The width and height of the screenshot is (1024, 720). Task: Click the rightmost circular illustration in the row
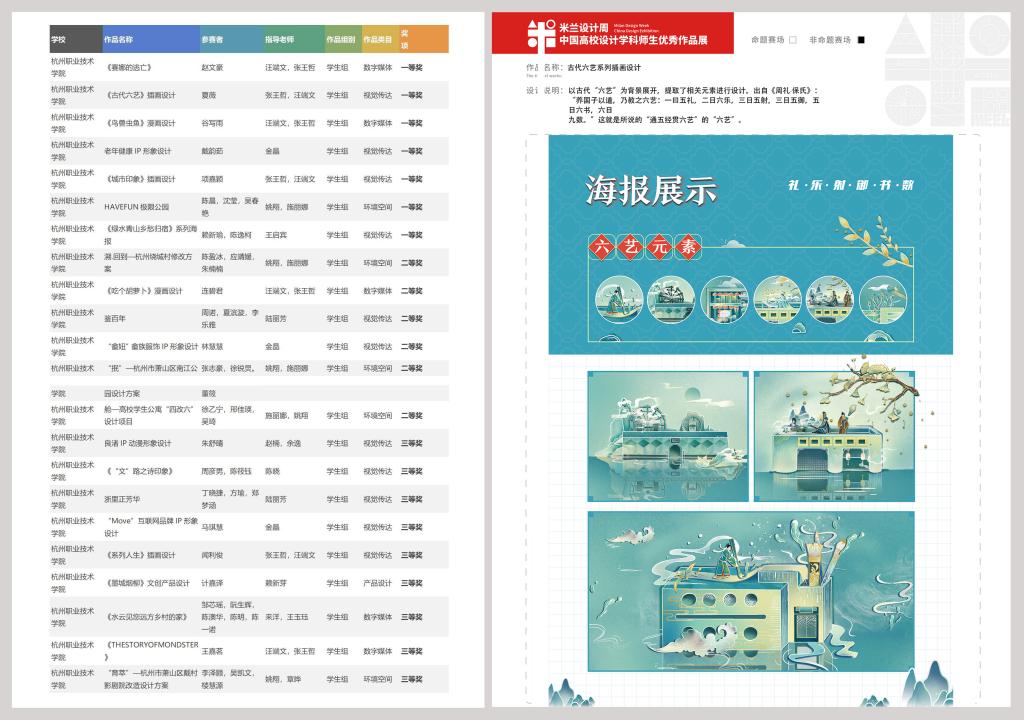coord(883,299)
